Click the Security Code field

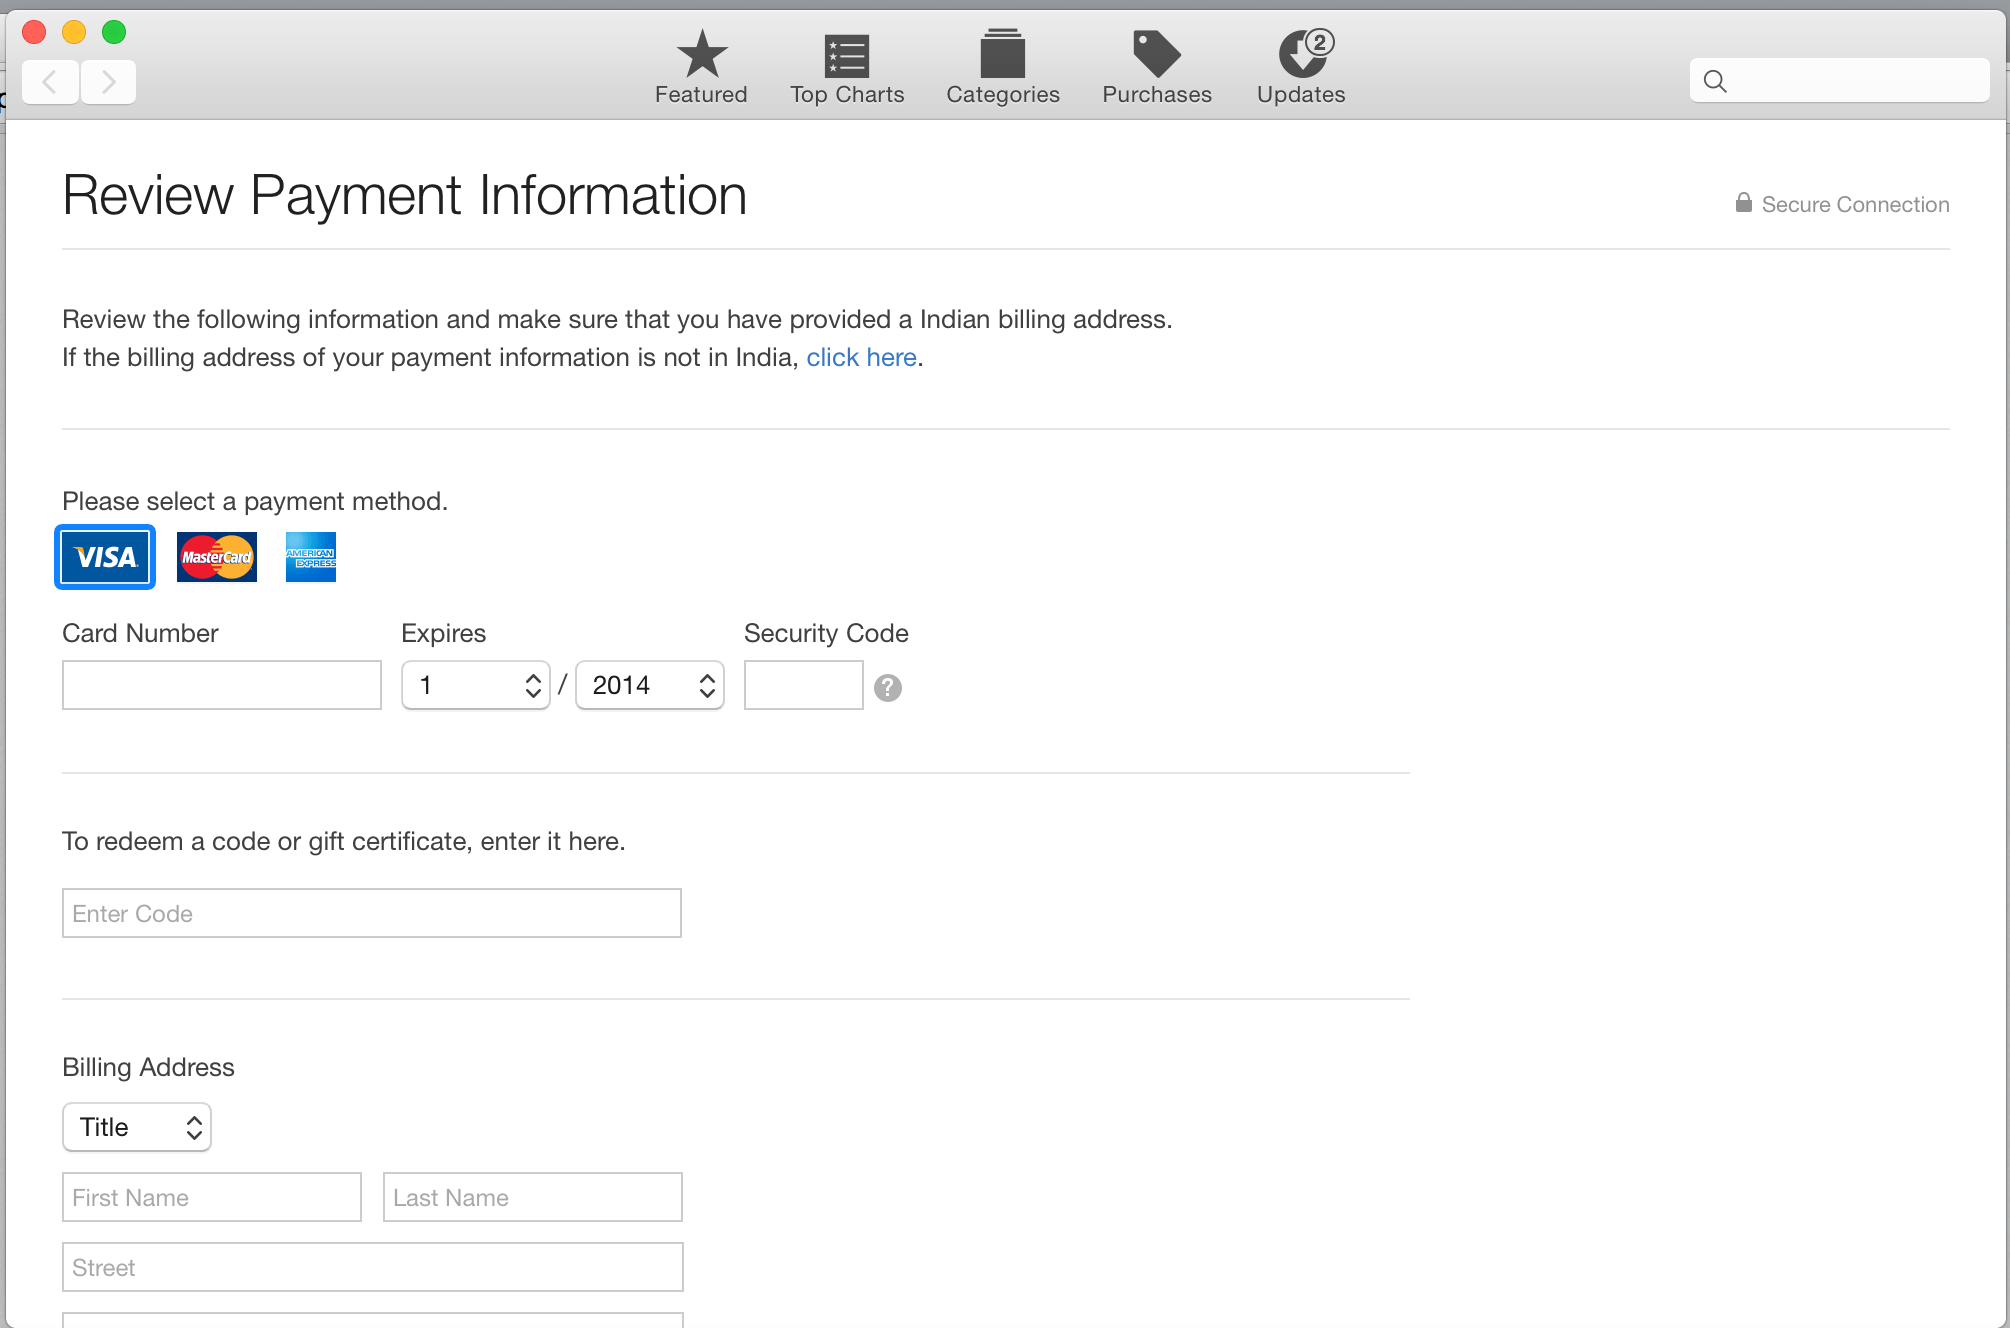click(x=803, y=686)
